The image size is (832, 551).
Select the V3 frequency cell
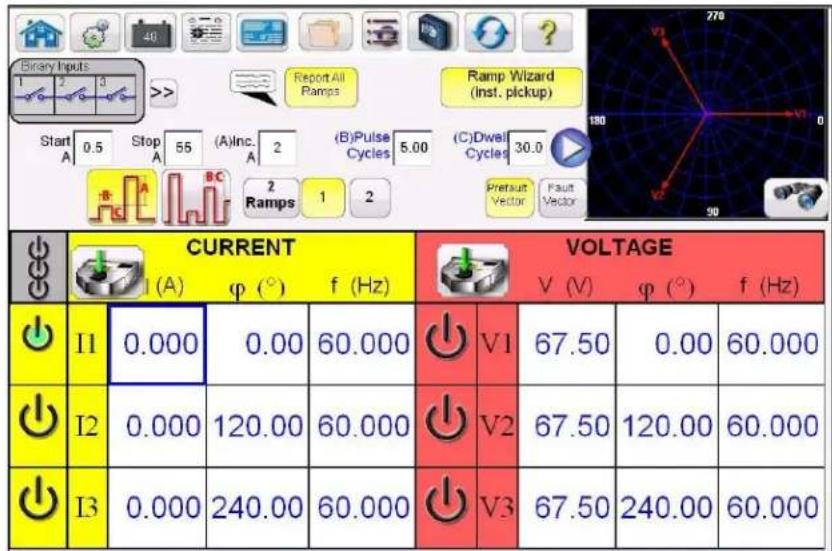click(772, 508)
